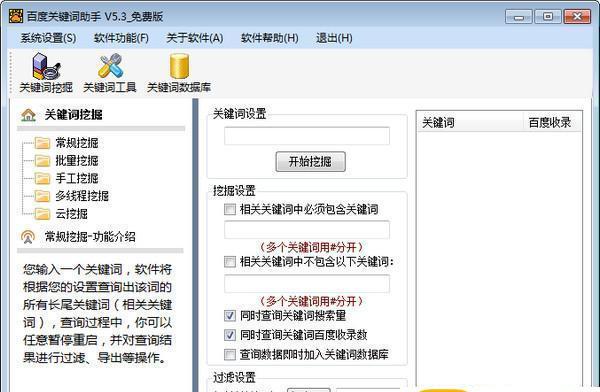Click the home icon beside 关键词挖掘 heading
The width and height of the screenshot is (600, 392).
point(28,114)
